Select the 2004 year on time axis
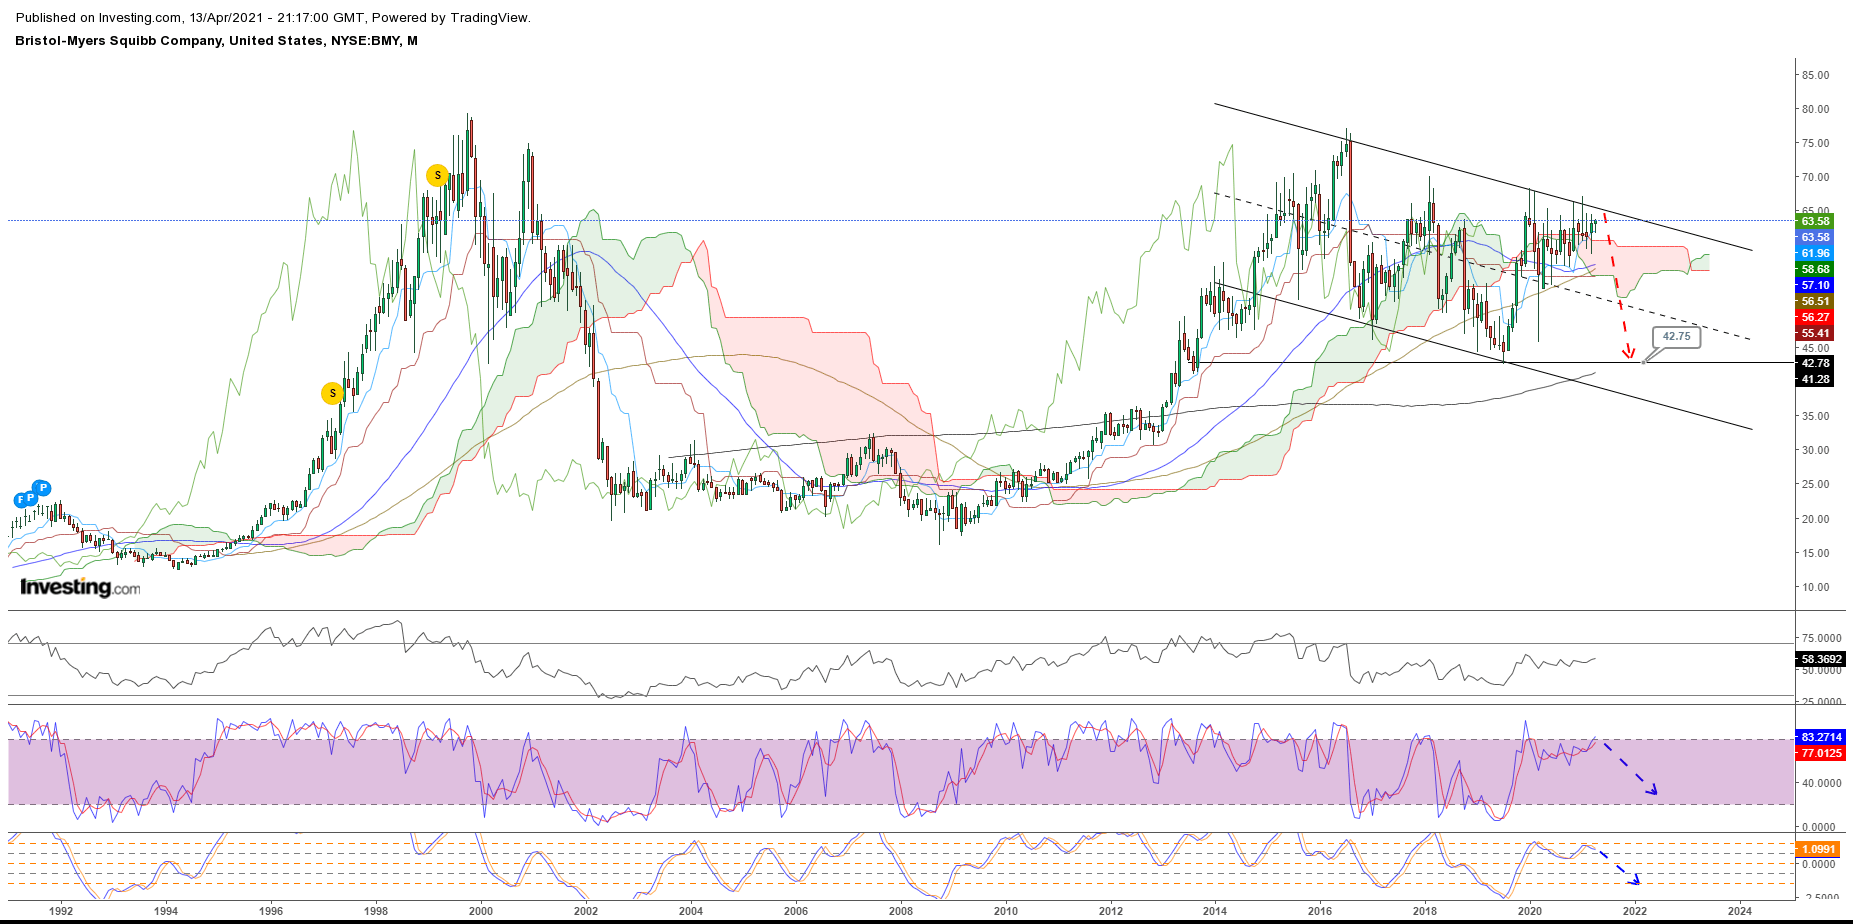 (x=691, y=911)
